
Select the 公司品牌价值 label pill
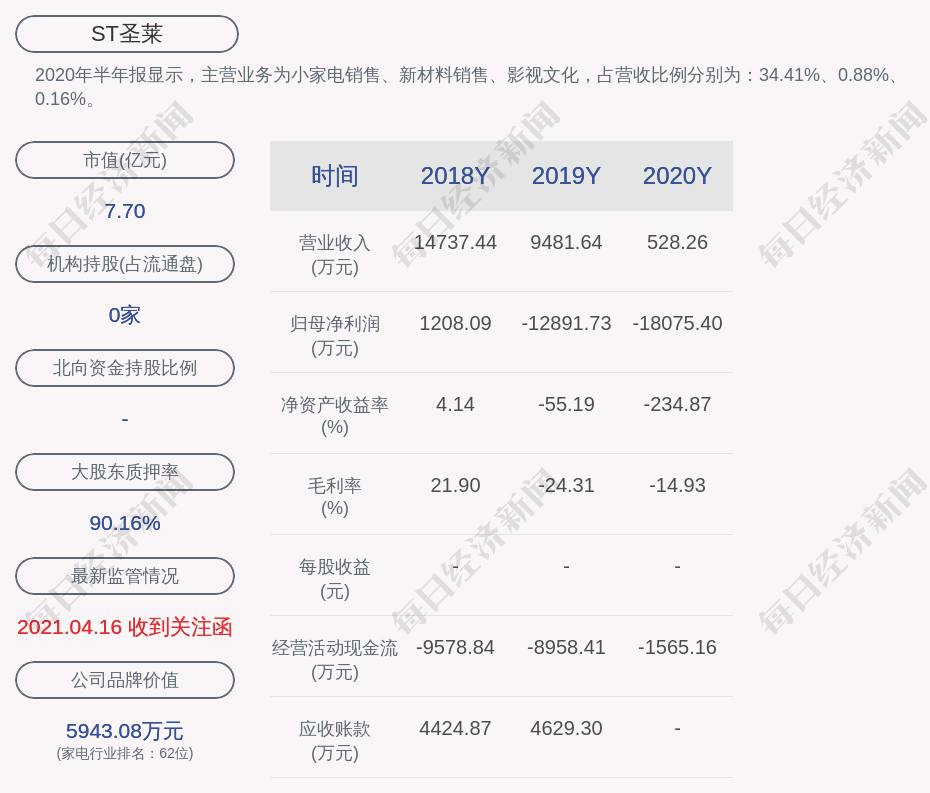125,680
